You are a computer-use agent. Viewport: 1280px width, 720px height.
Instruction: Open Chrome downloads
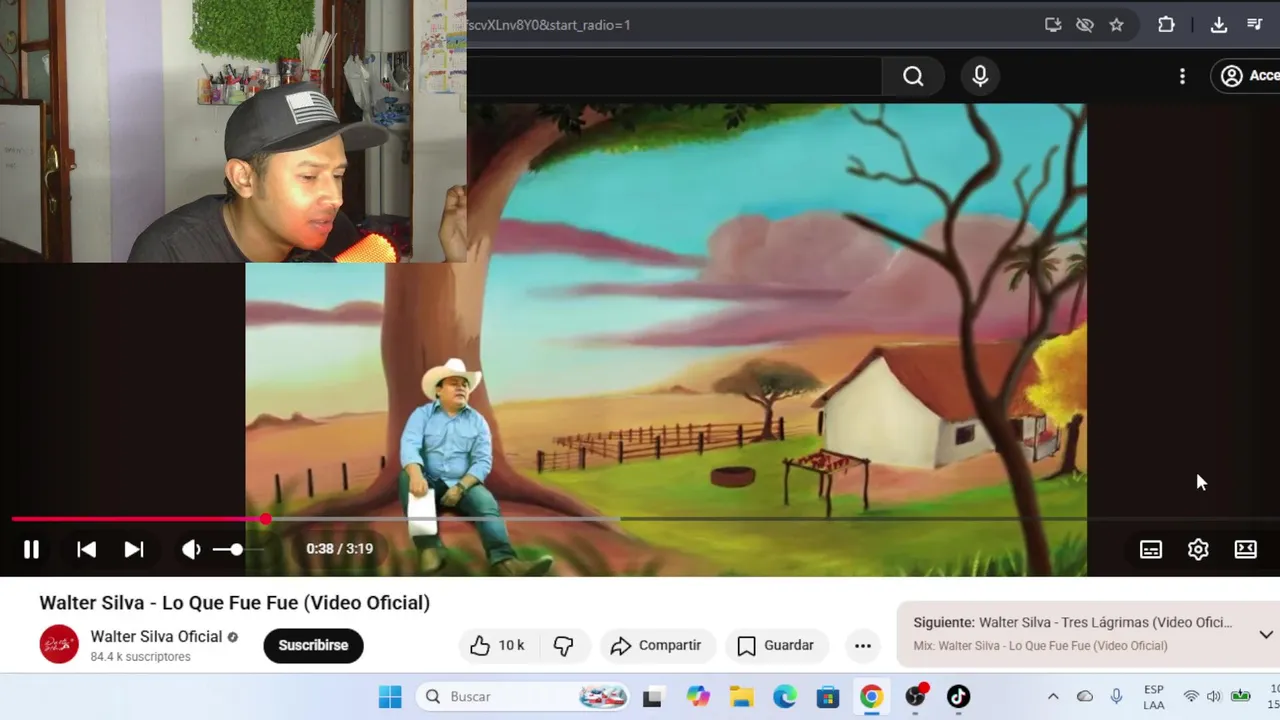click(1218, 25)
